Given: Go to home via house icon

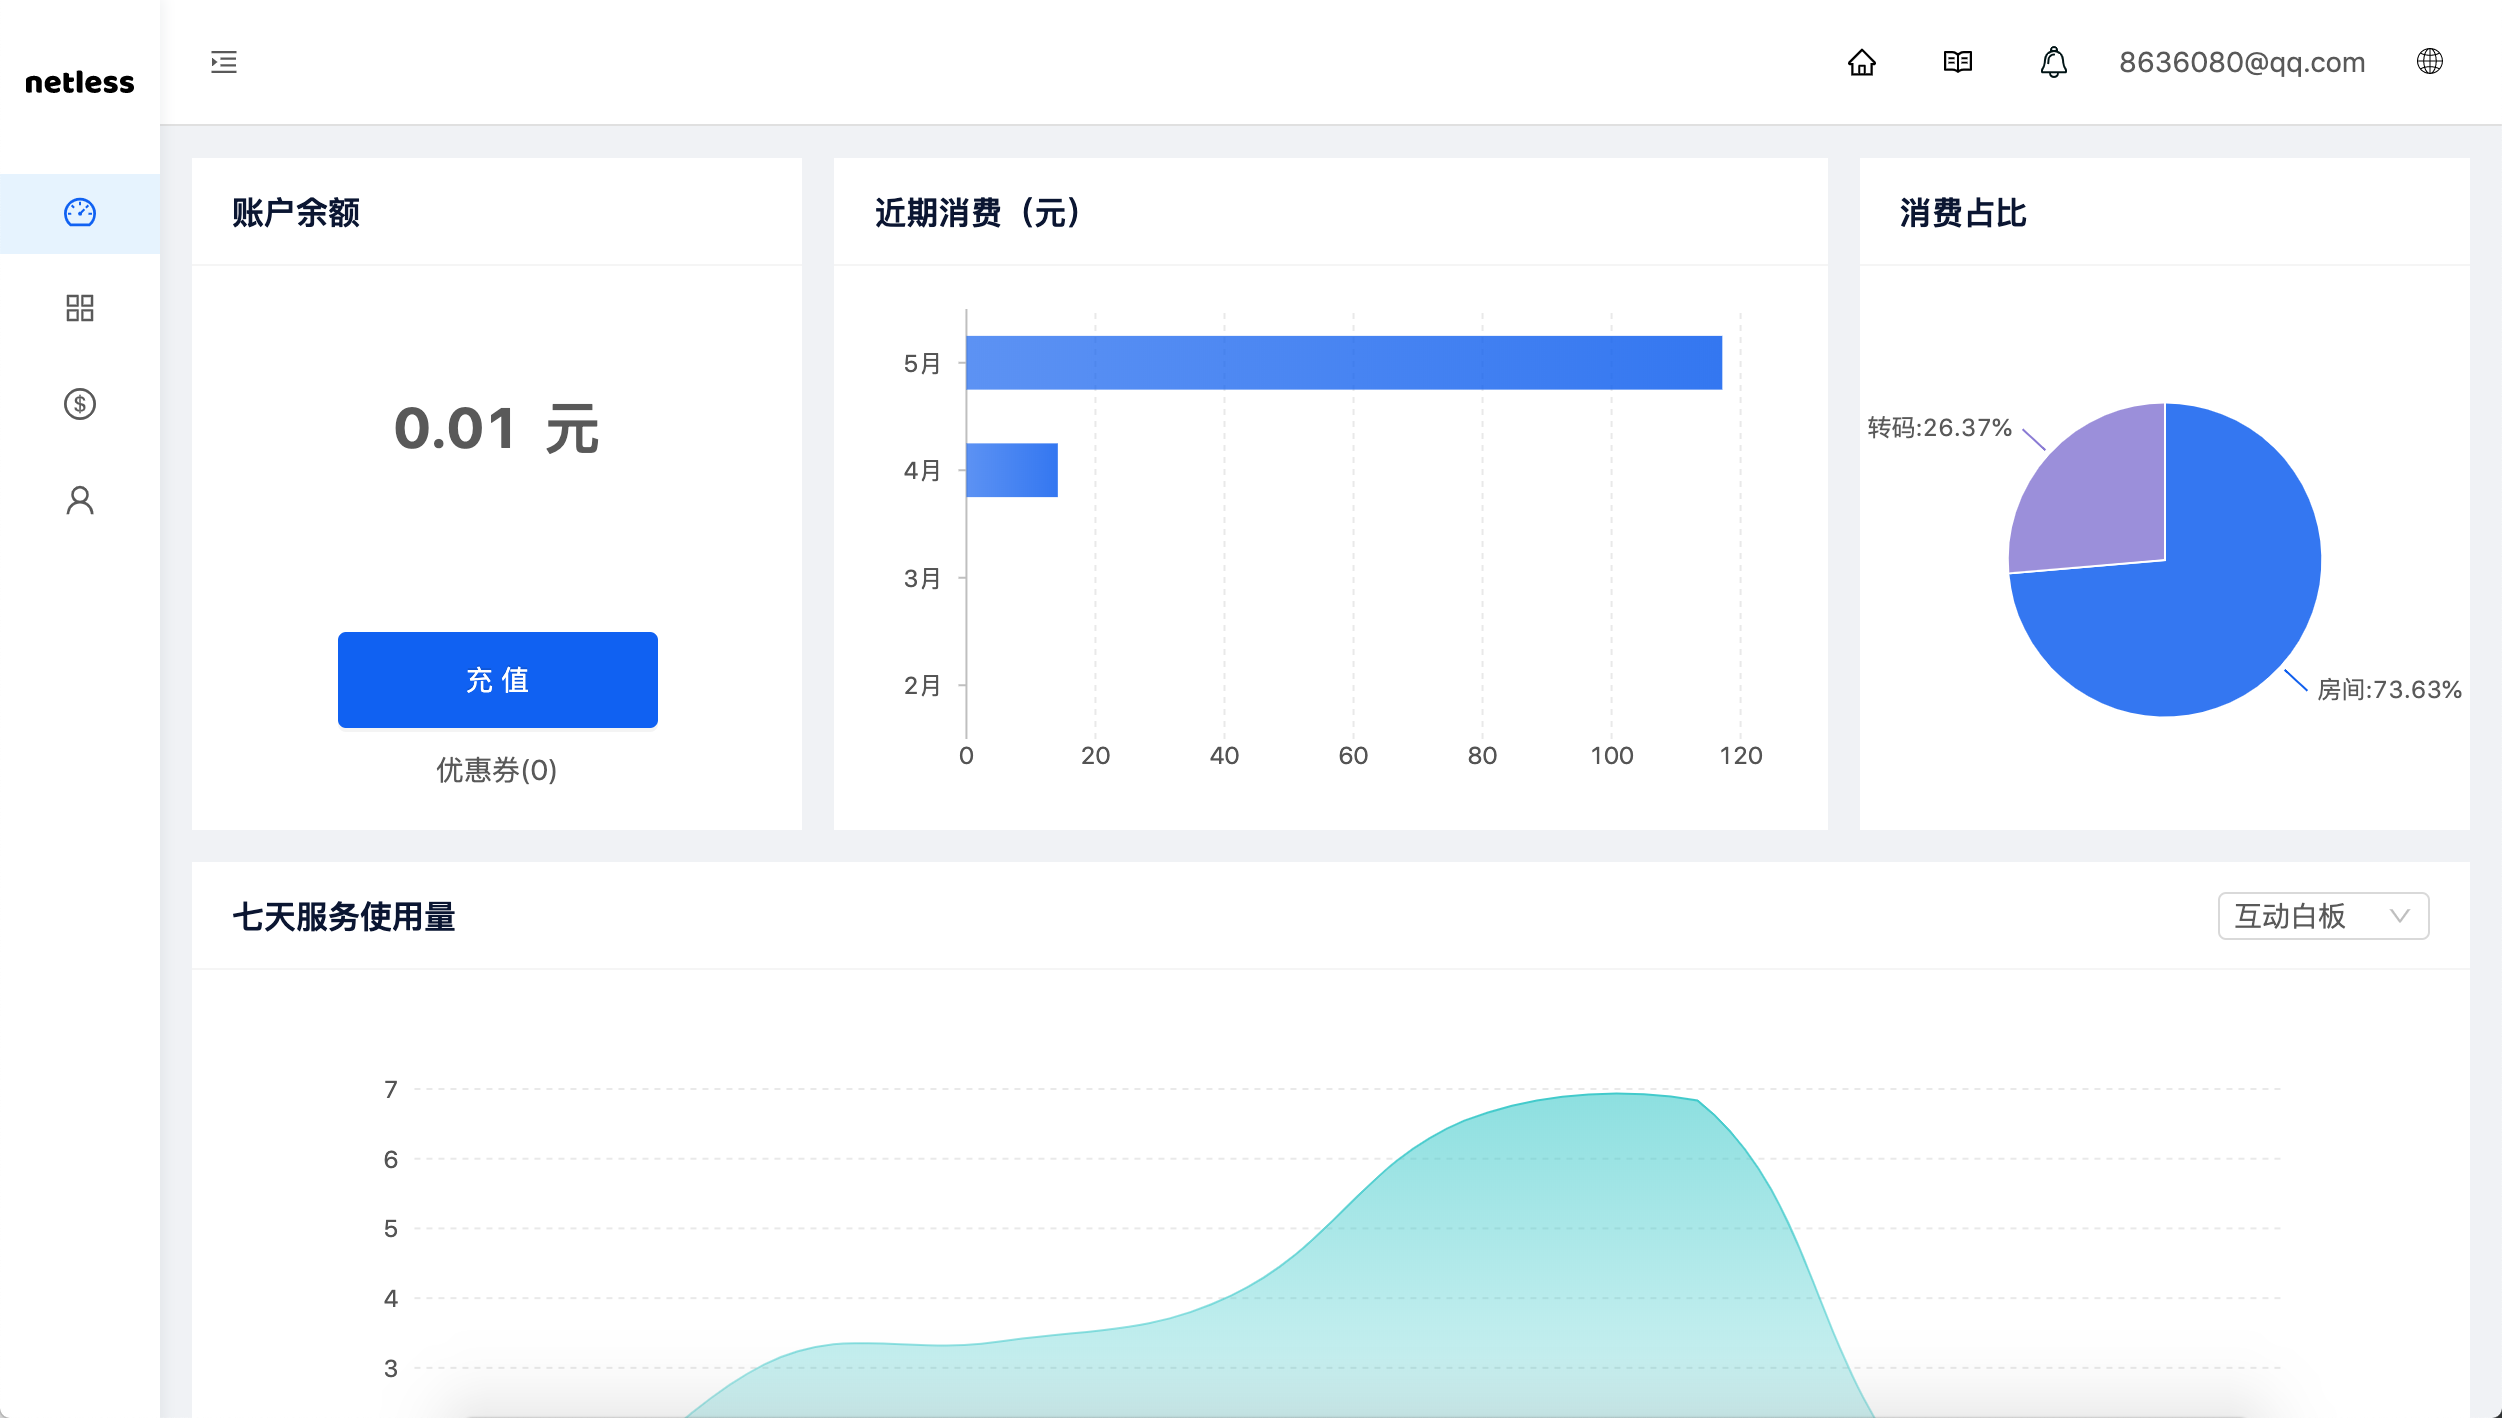Looking at the screenshot, I should 1861,62.
